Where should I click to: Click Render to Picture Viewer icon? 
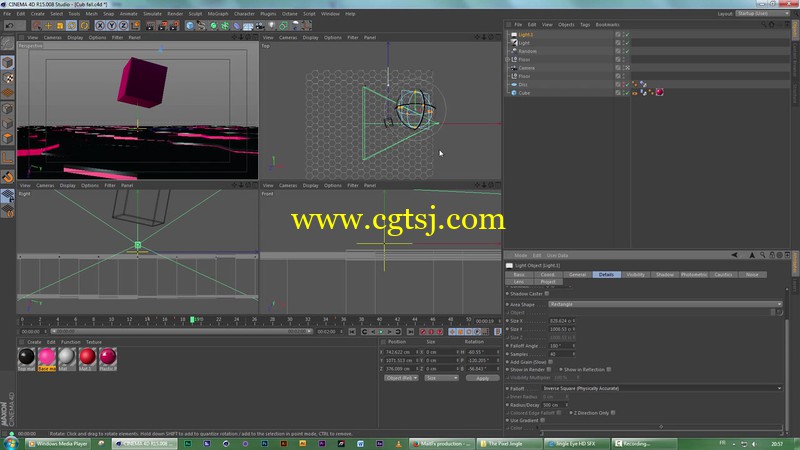point(163,25)
